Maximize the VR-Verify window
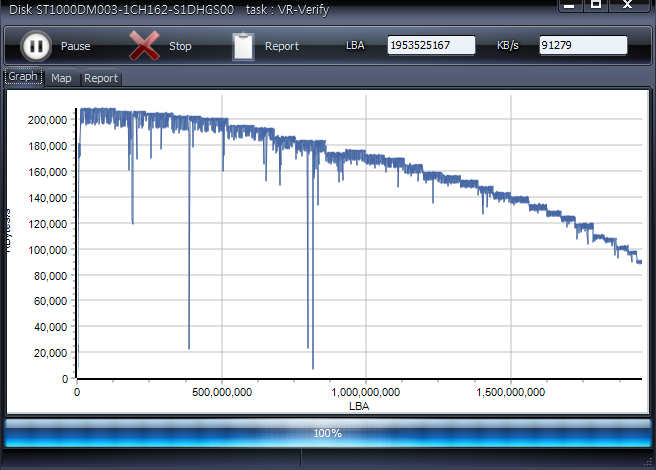 coord(596,5)
